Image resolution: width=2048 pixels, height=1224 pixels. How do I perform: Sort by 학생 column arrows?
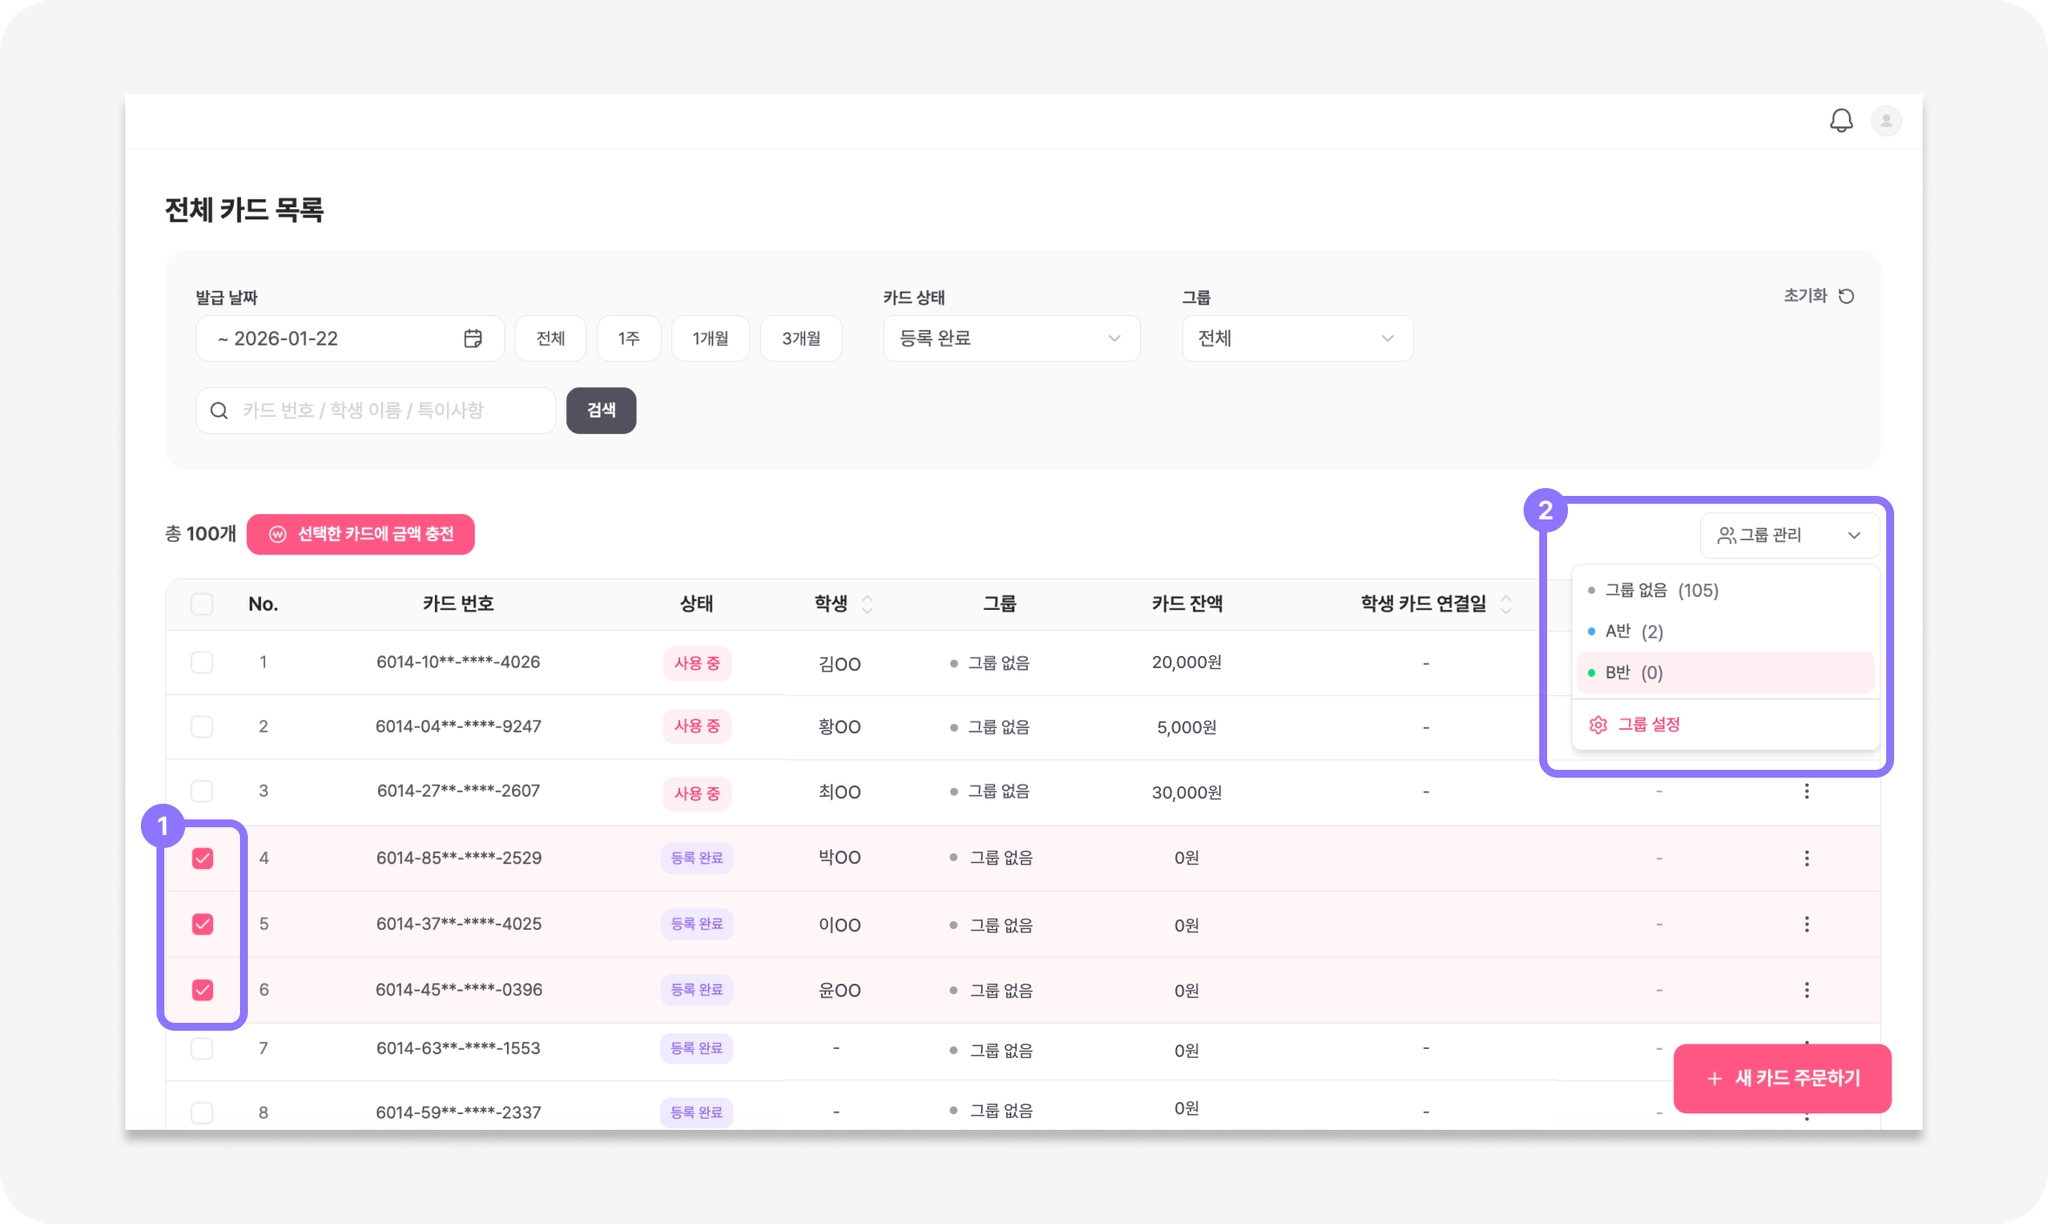pos(867,604)
